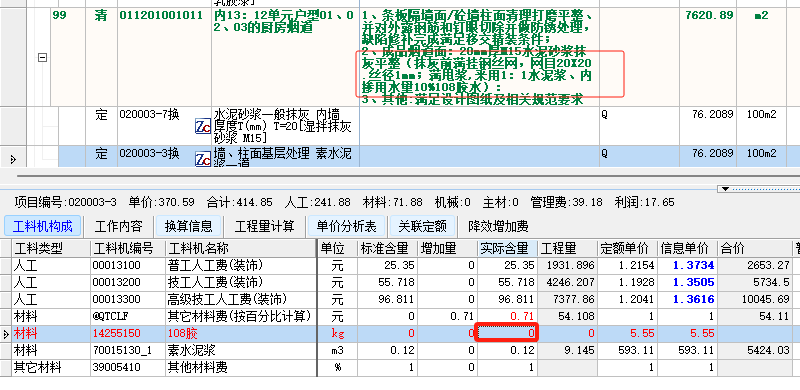
Task: Click 020003-3换 quota code cell
Action: tap(149, 154)
